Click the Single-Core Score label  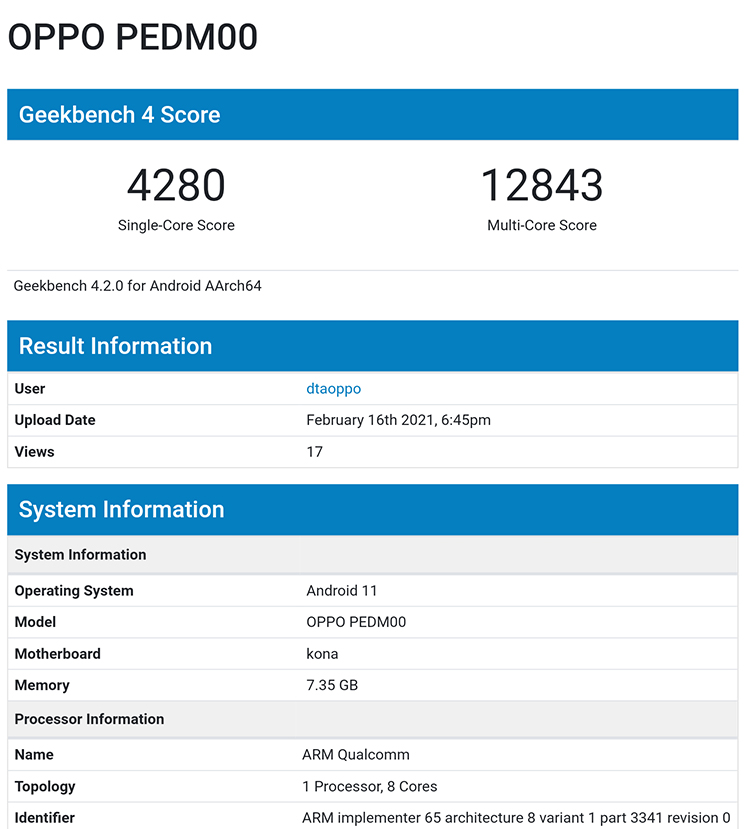click(x=176, y=225)
